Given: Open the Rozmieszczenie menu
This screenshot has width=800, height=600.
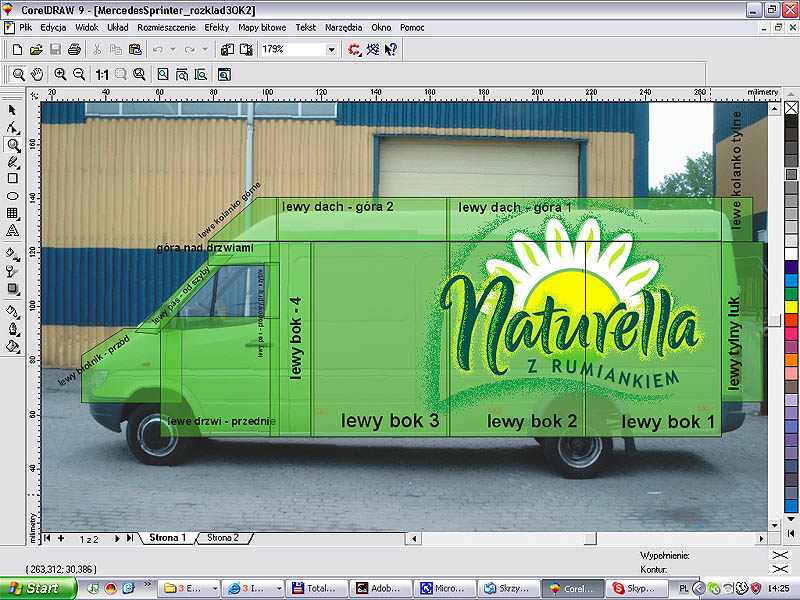Looking at the screenshot, I should pyautogui.click(x=166, y=28).
